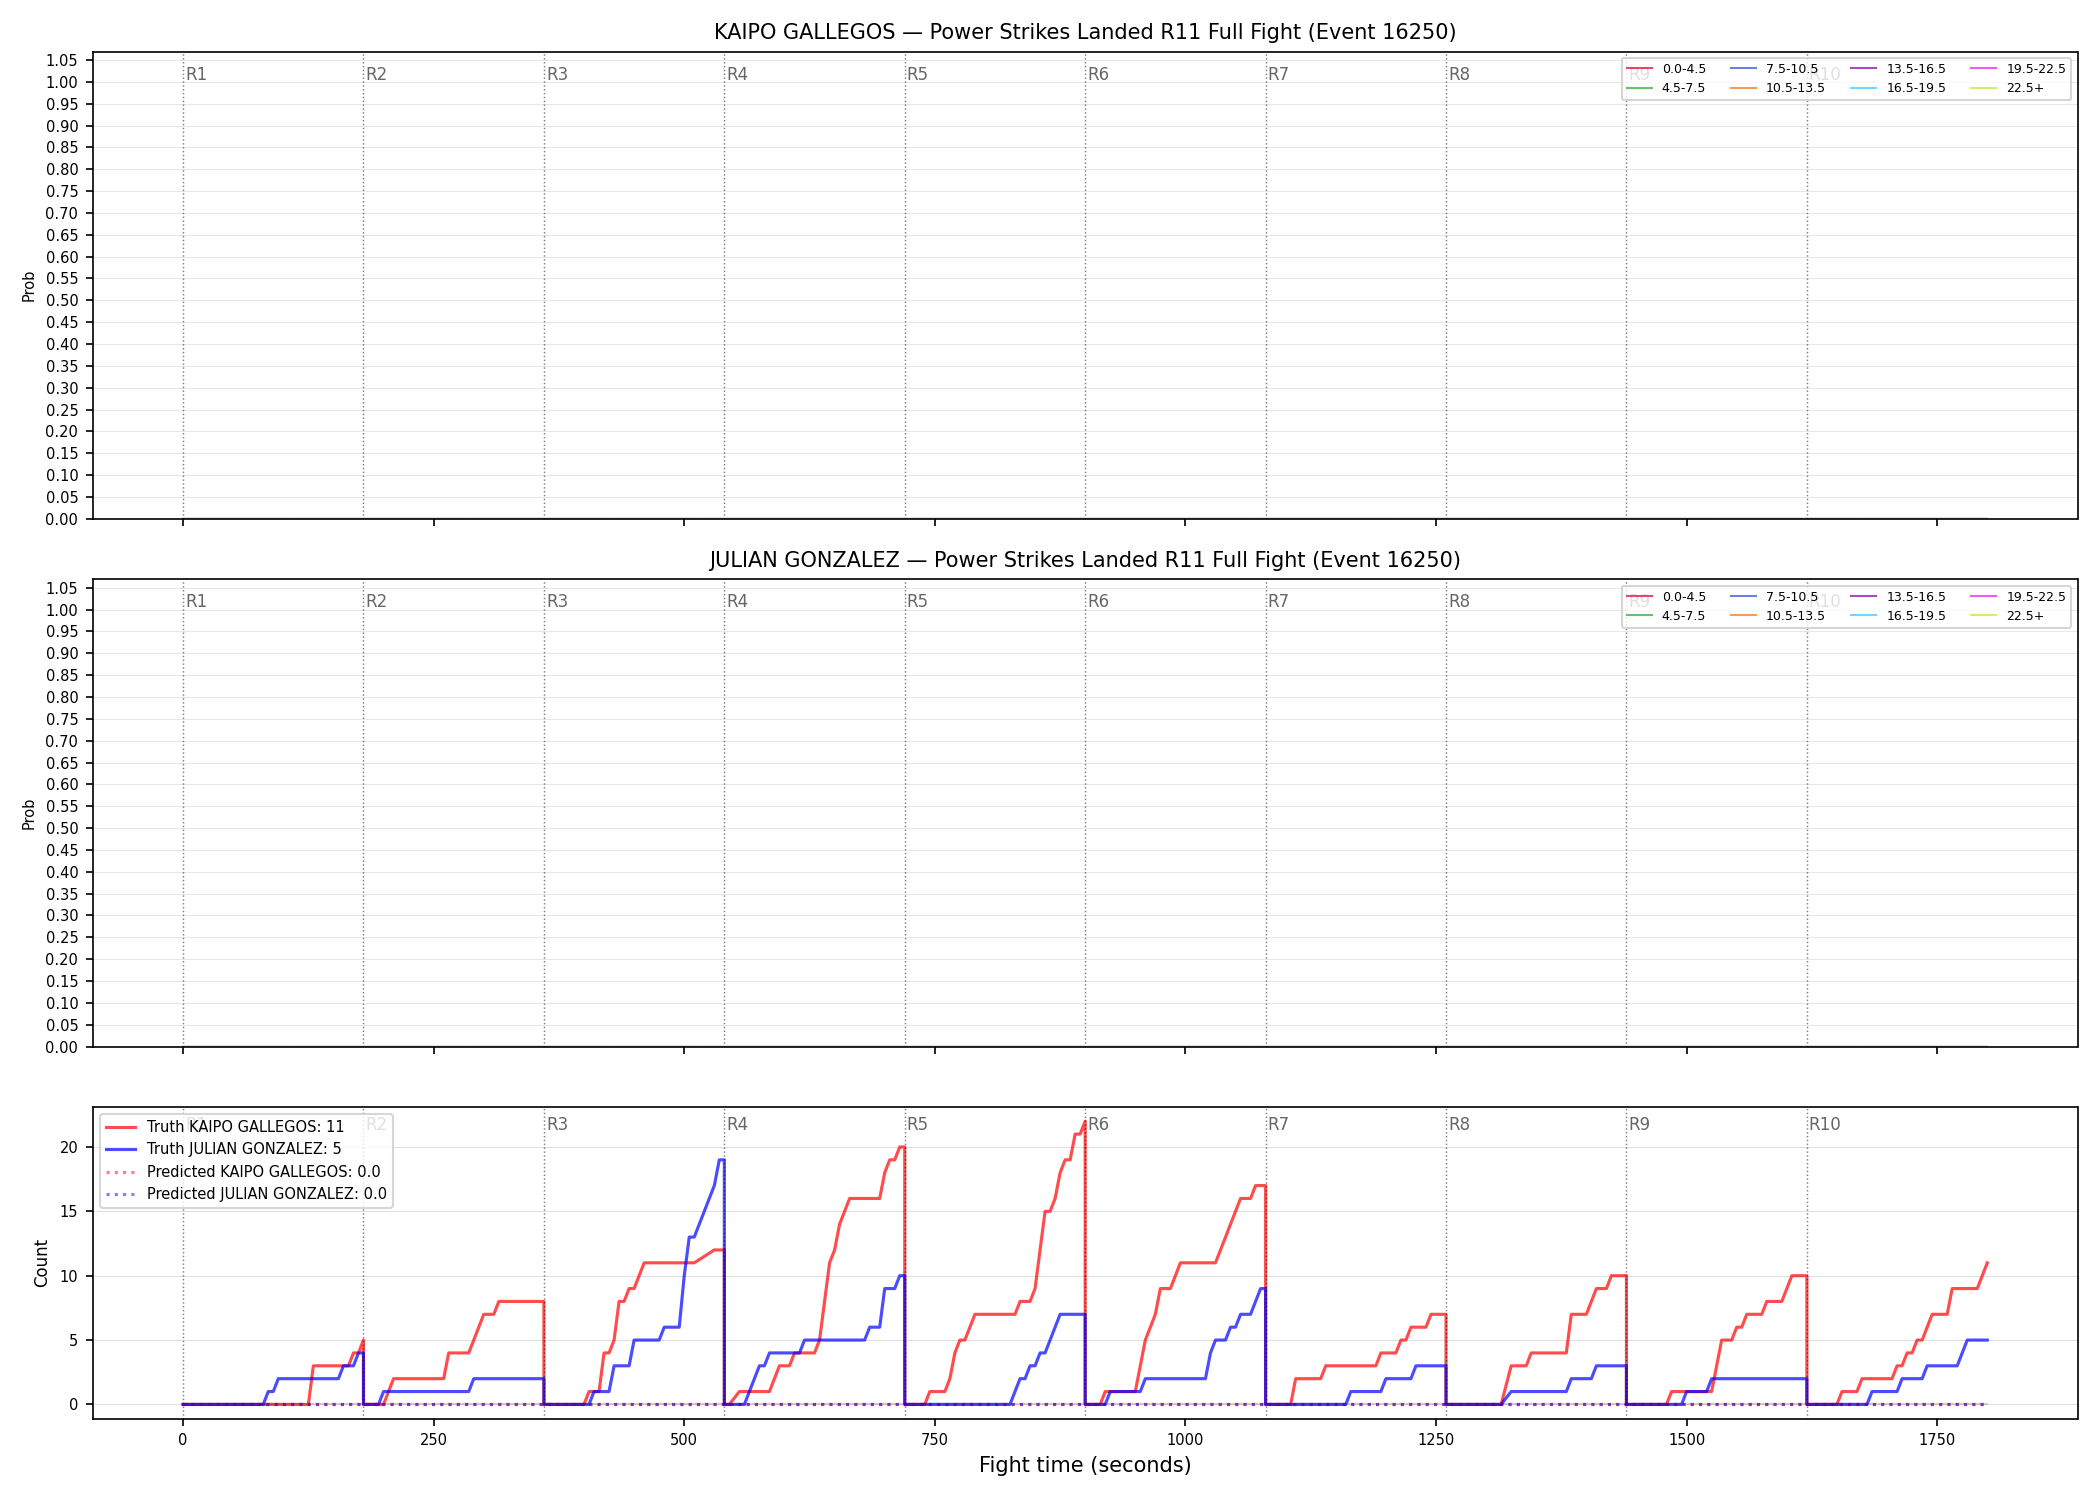Click the R9 label in the bottom chart
2100x1500 pixels.
click(1639, 1124)
